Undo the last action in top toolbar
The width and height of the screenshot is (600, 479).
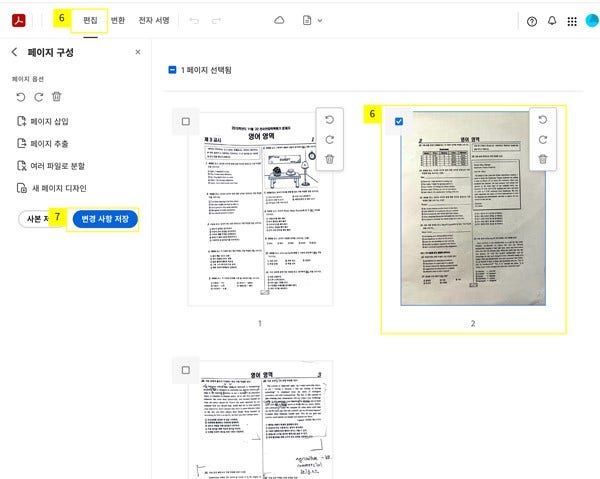(194, 21)
